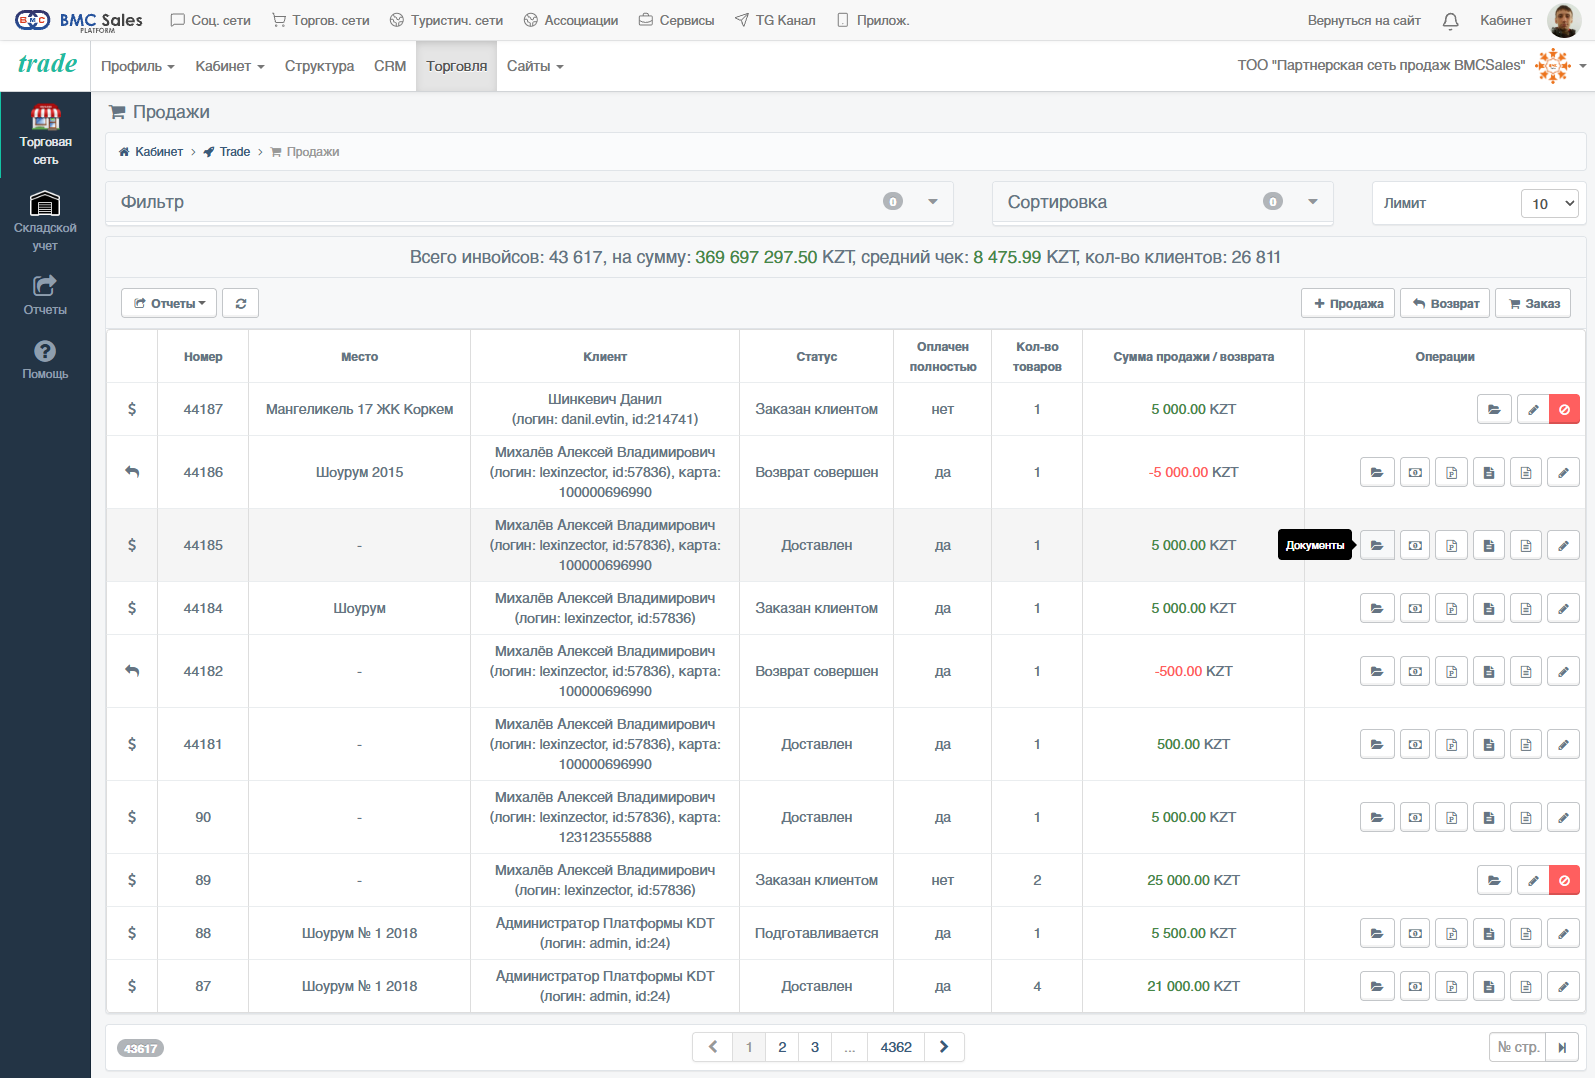Switch to the CRM tab
This screenshot has height=1078, width=1595.
point(390,66)
